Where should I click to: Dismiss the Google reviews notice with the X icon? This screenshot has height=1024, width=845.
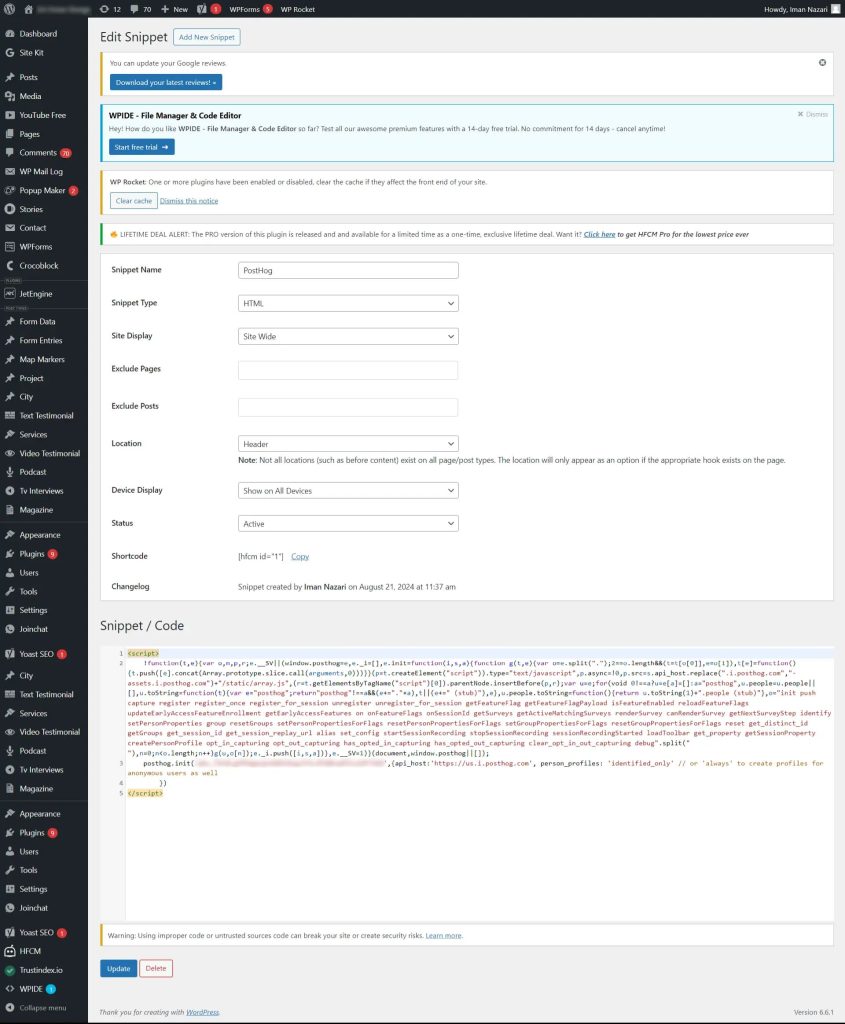[x=822, y=63]
